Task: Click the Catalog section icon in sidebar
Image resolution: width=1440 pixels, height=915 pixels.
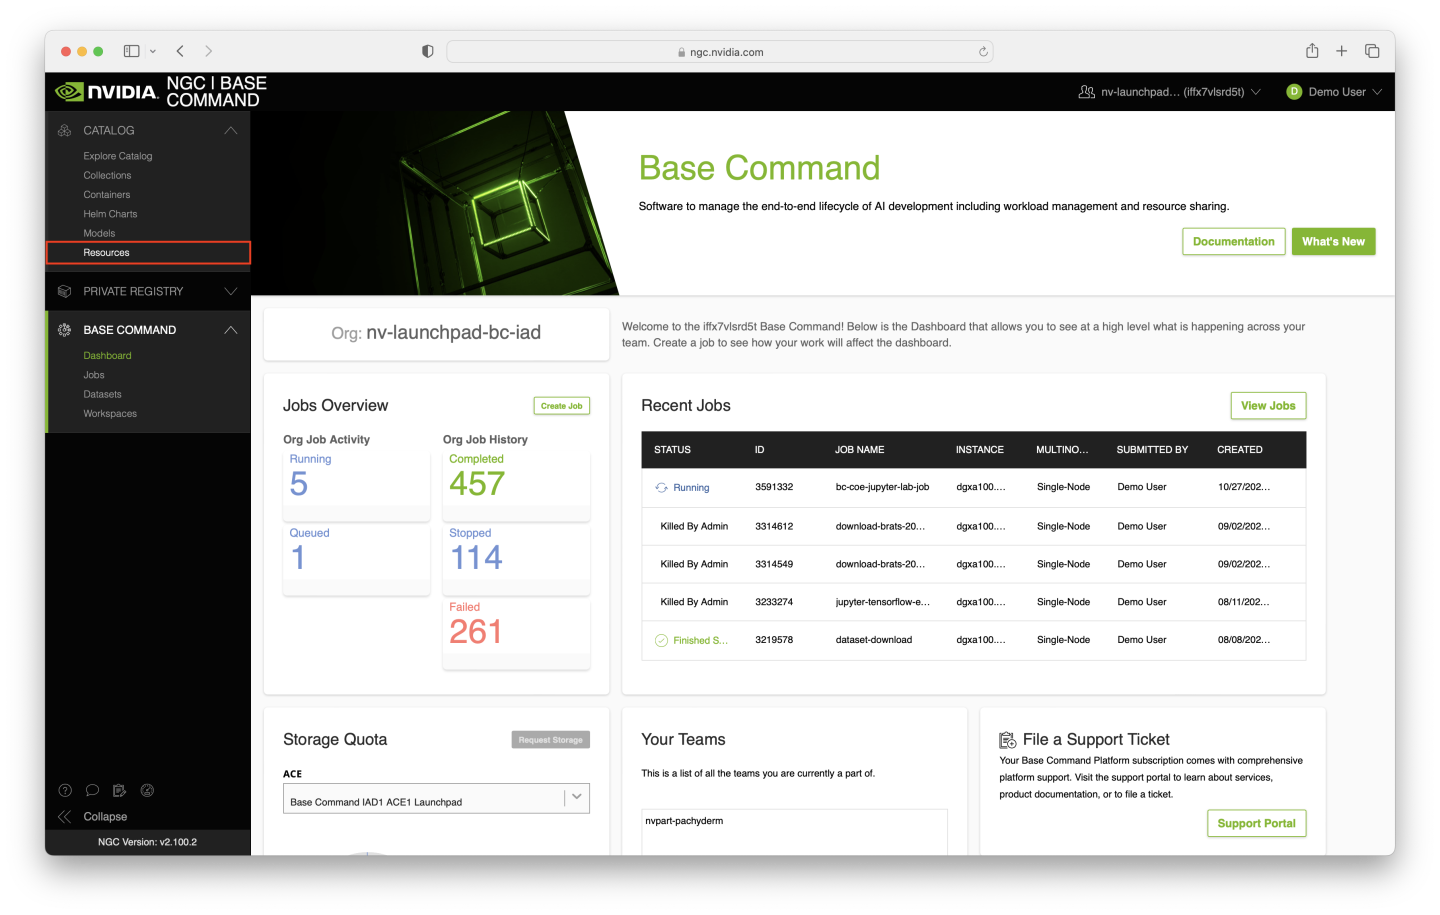Action: pos(63,130)
